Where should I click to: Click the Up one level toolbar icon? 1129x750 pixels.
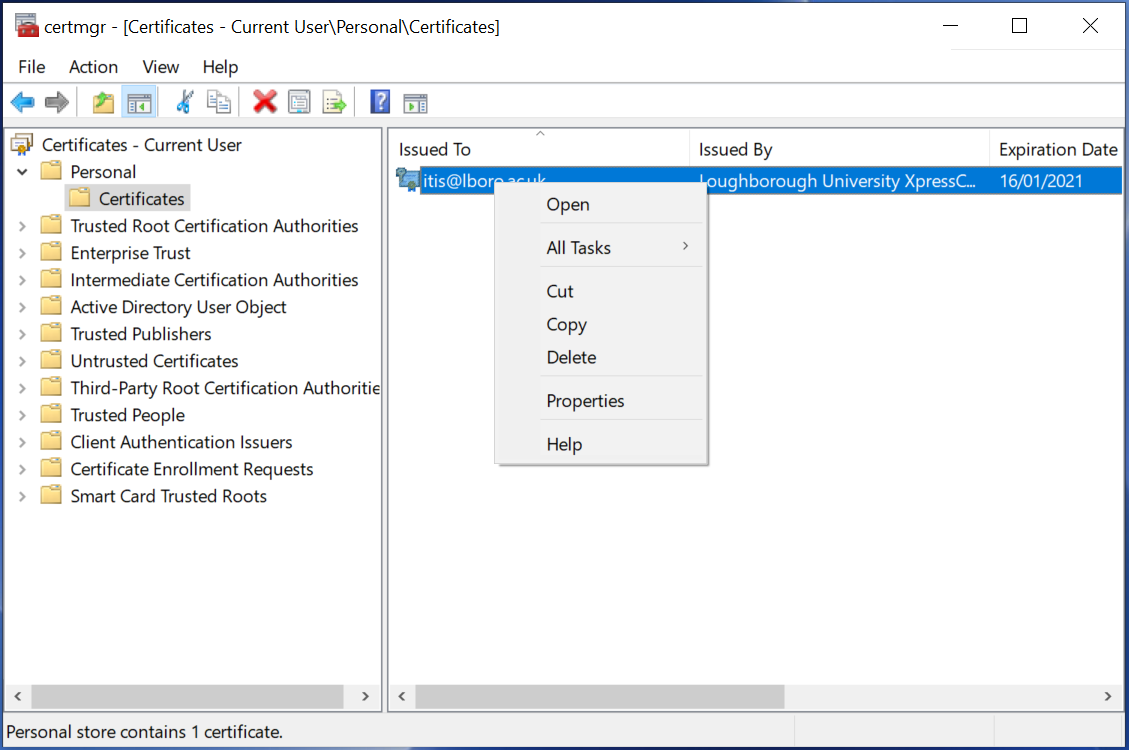click(x=102, y=101)
